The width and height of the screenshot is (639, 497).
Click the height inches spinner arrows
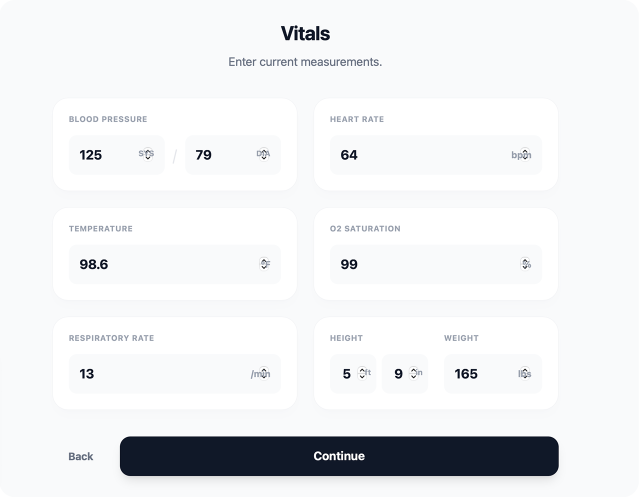point(413,374)
